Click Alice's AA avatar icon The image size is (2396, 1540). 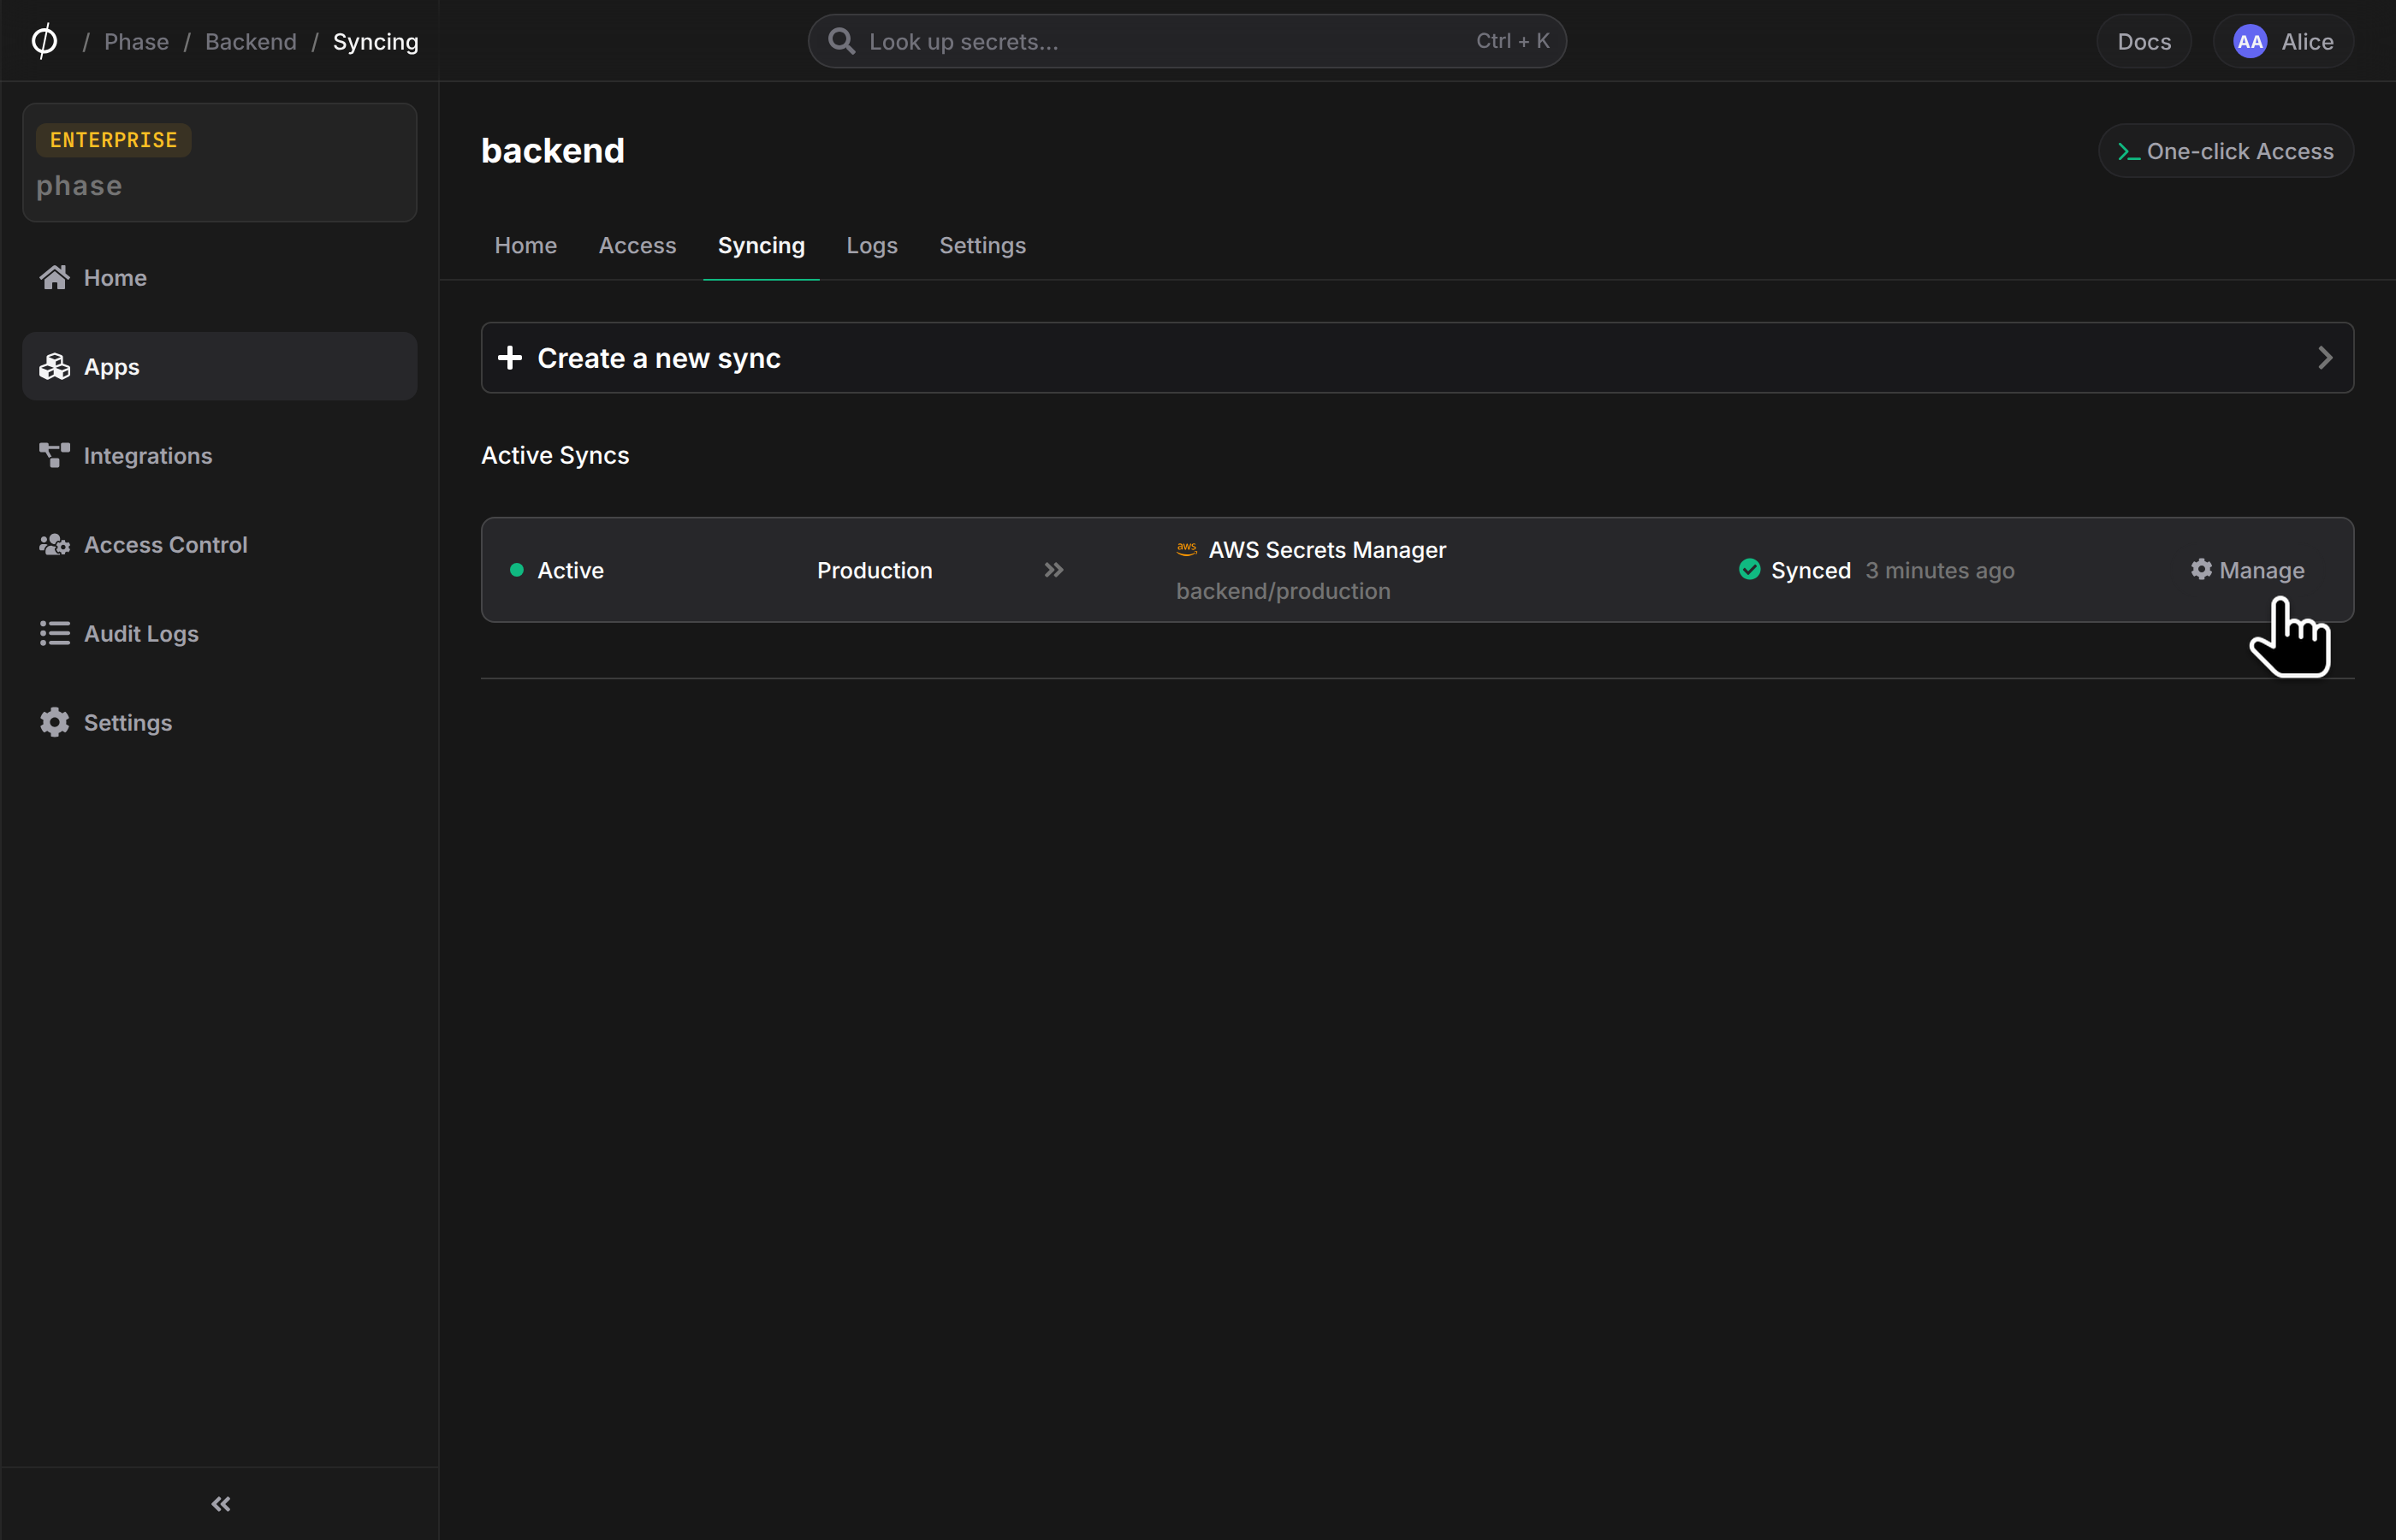(x=2249, y=41)
